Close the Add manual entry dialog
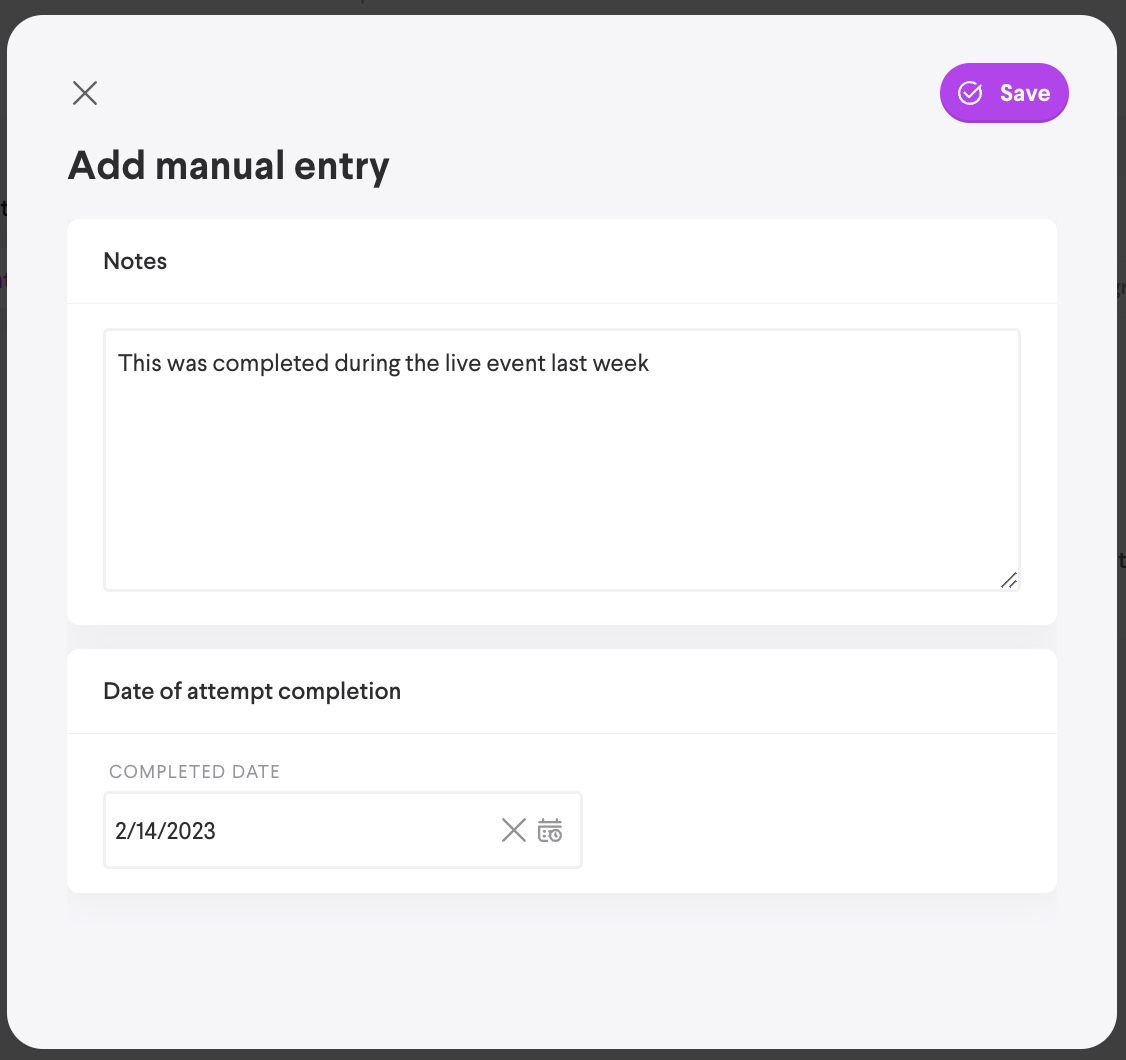This screenshot has height=1060, width=1126. tap(85, 93)
